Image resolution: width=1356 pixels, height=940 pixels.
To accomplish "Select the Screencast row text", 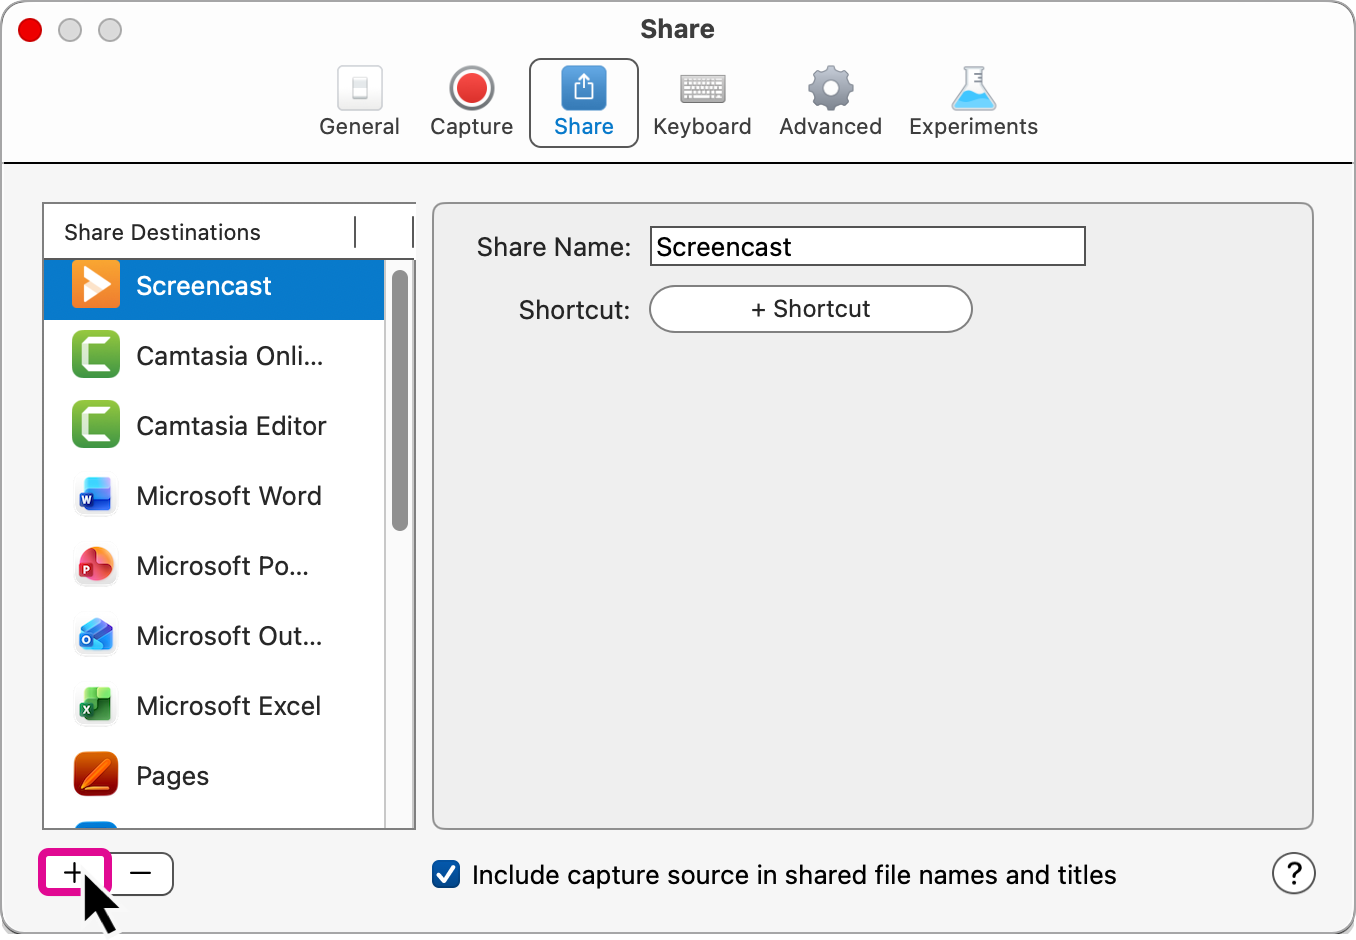I will [x=204, y=286].
